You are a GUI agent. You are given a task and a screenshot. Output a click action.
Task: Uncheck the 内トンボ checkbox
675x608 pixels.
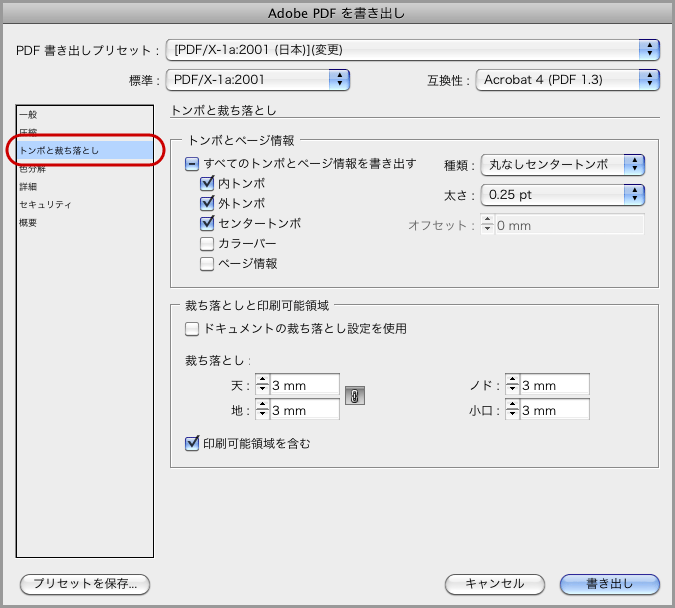[x=207, y=183]
